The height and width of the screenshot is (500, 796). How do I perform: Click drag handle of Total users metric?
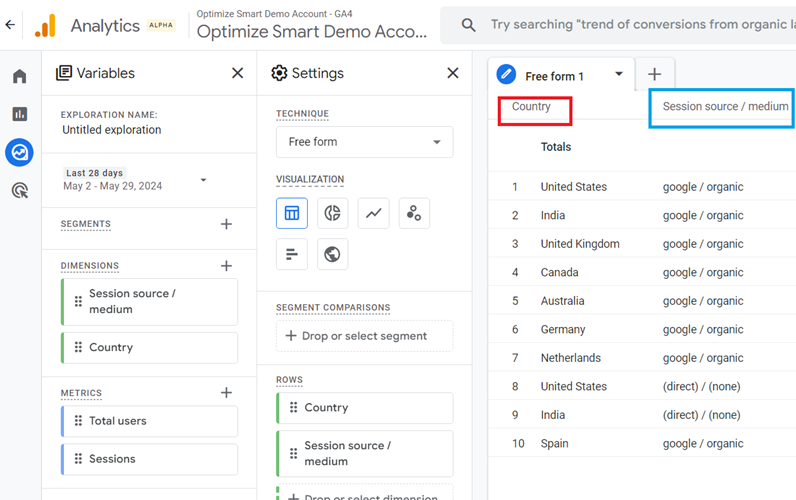click(x=78, y=421)
